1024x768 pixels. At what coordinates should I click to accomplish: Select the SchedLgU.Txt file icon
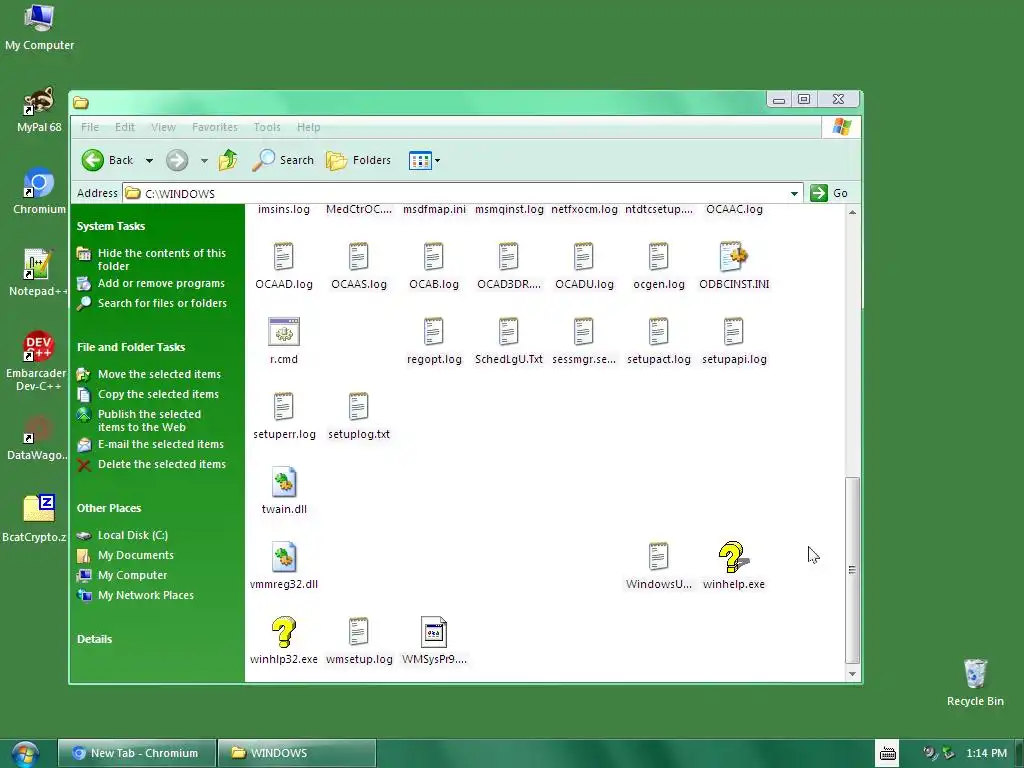click(x=509, y=332)
